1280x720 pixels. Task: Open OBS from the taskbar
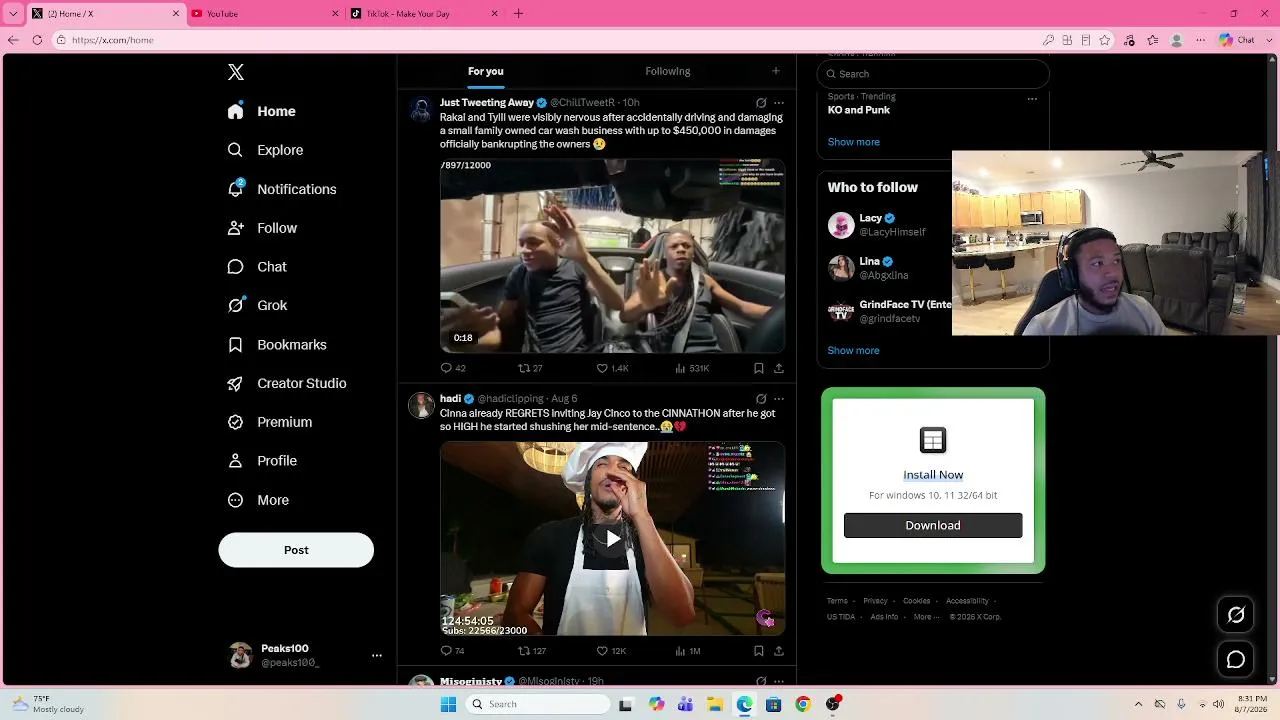pyautogui.click(x=833, y=704)
